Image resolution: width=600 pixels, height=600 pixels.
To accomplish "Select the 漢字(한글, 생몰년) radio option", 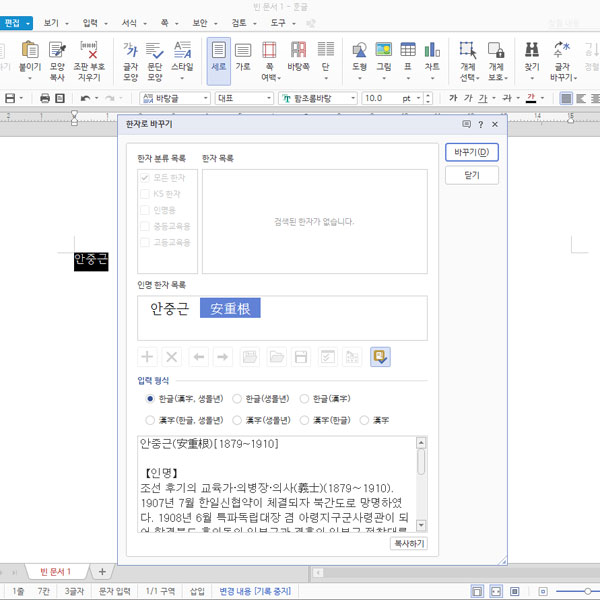I will click(150, 420).
